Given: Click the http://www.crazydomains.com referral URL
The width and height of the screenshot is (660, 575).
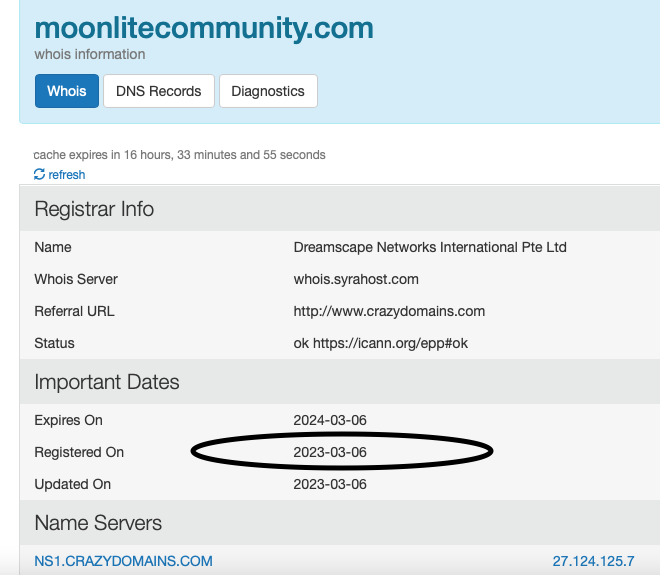Looking at the screenshot, I should [389, 311].
